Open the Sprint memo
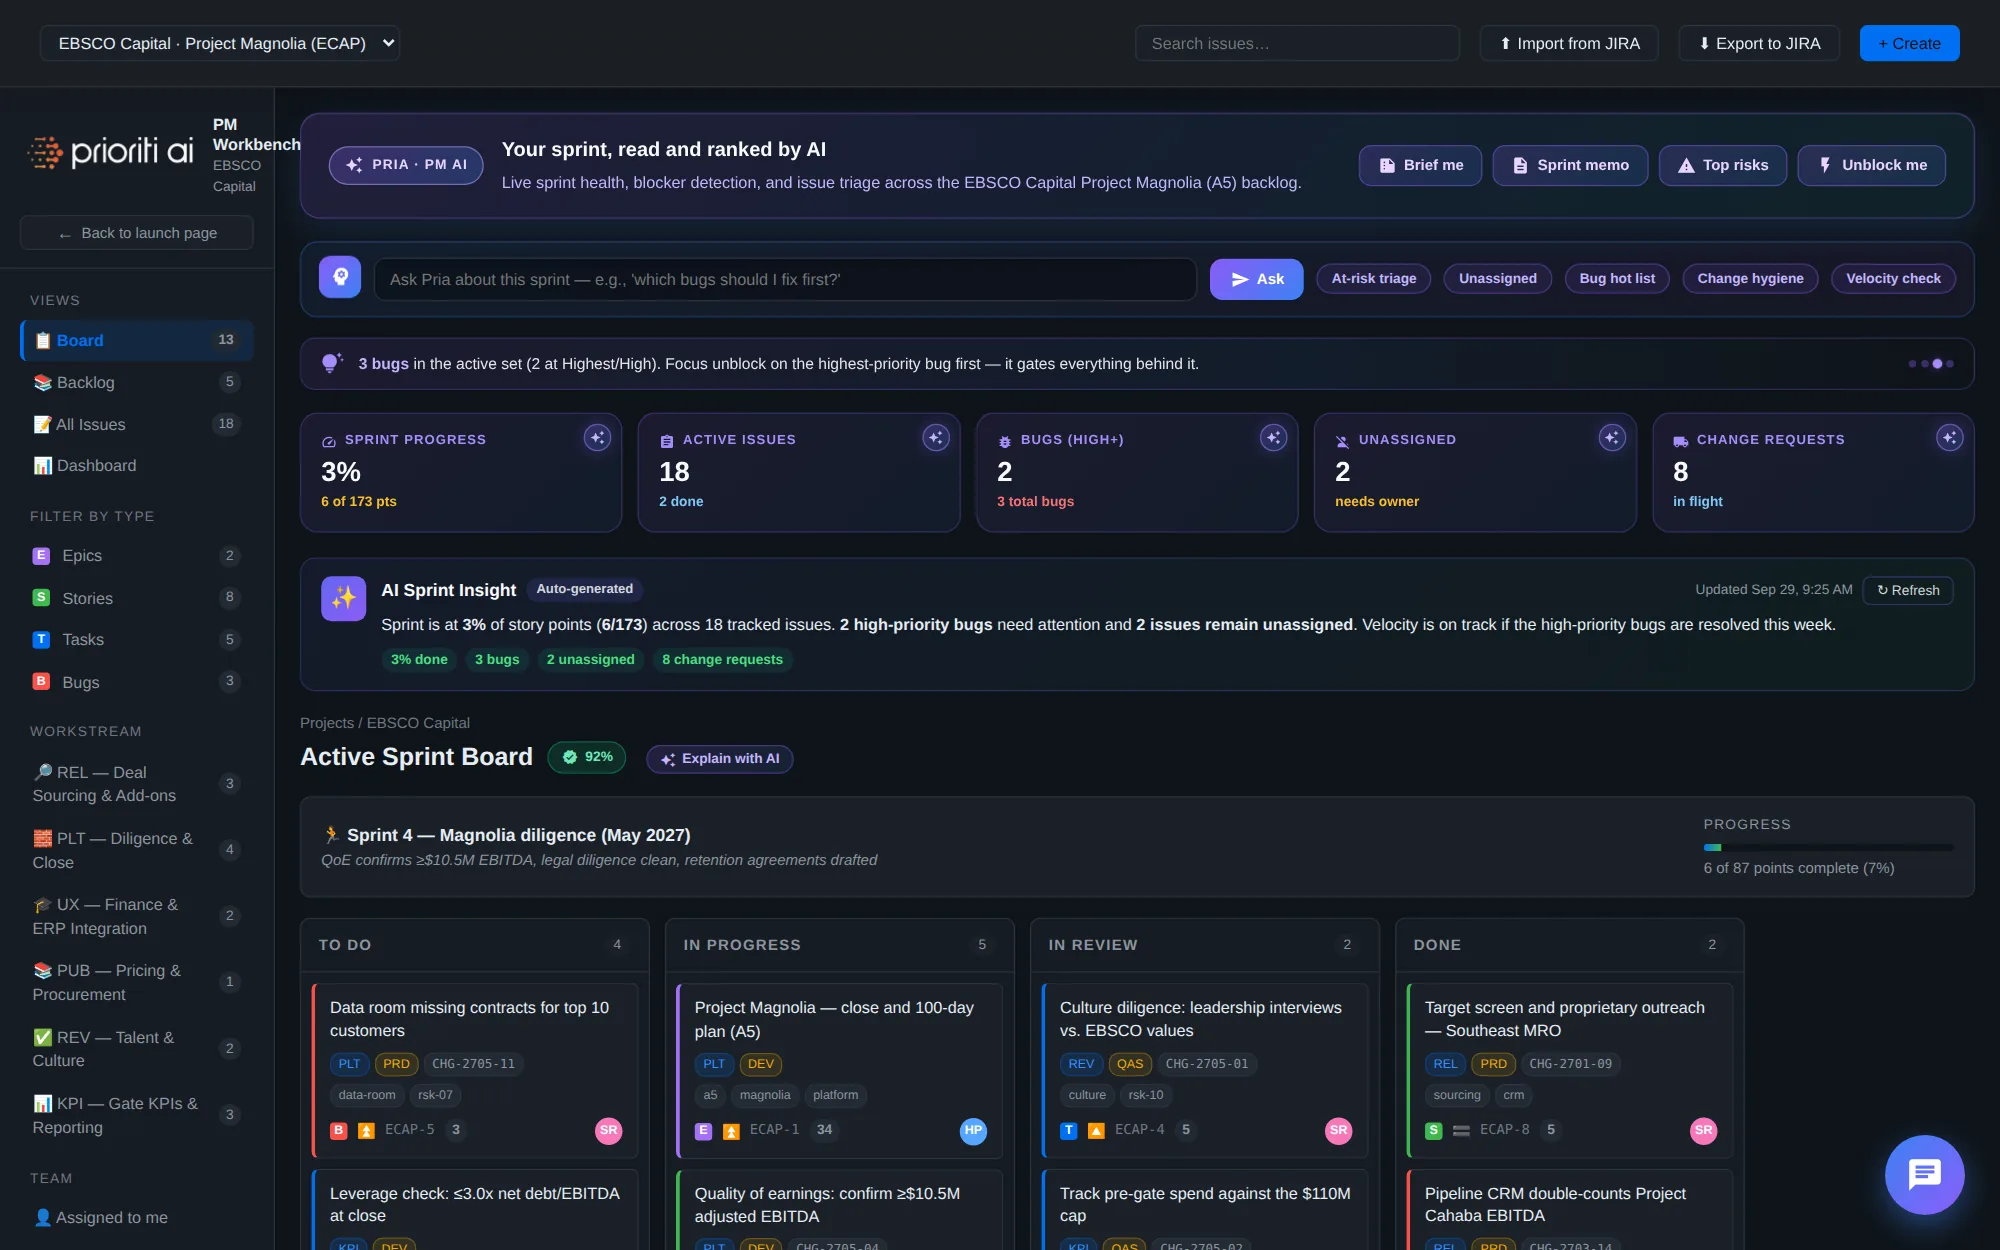2000x1250 pixels. click(1570, 165)
